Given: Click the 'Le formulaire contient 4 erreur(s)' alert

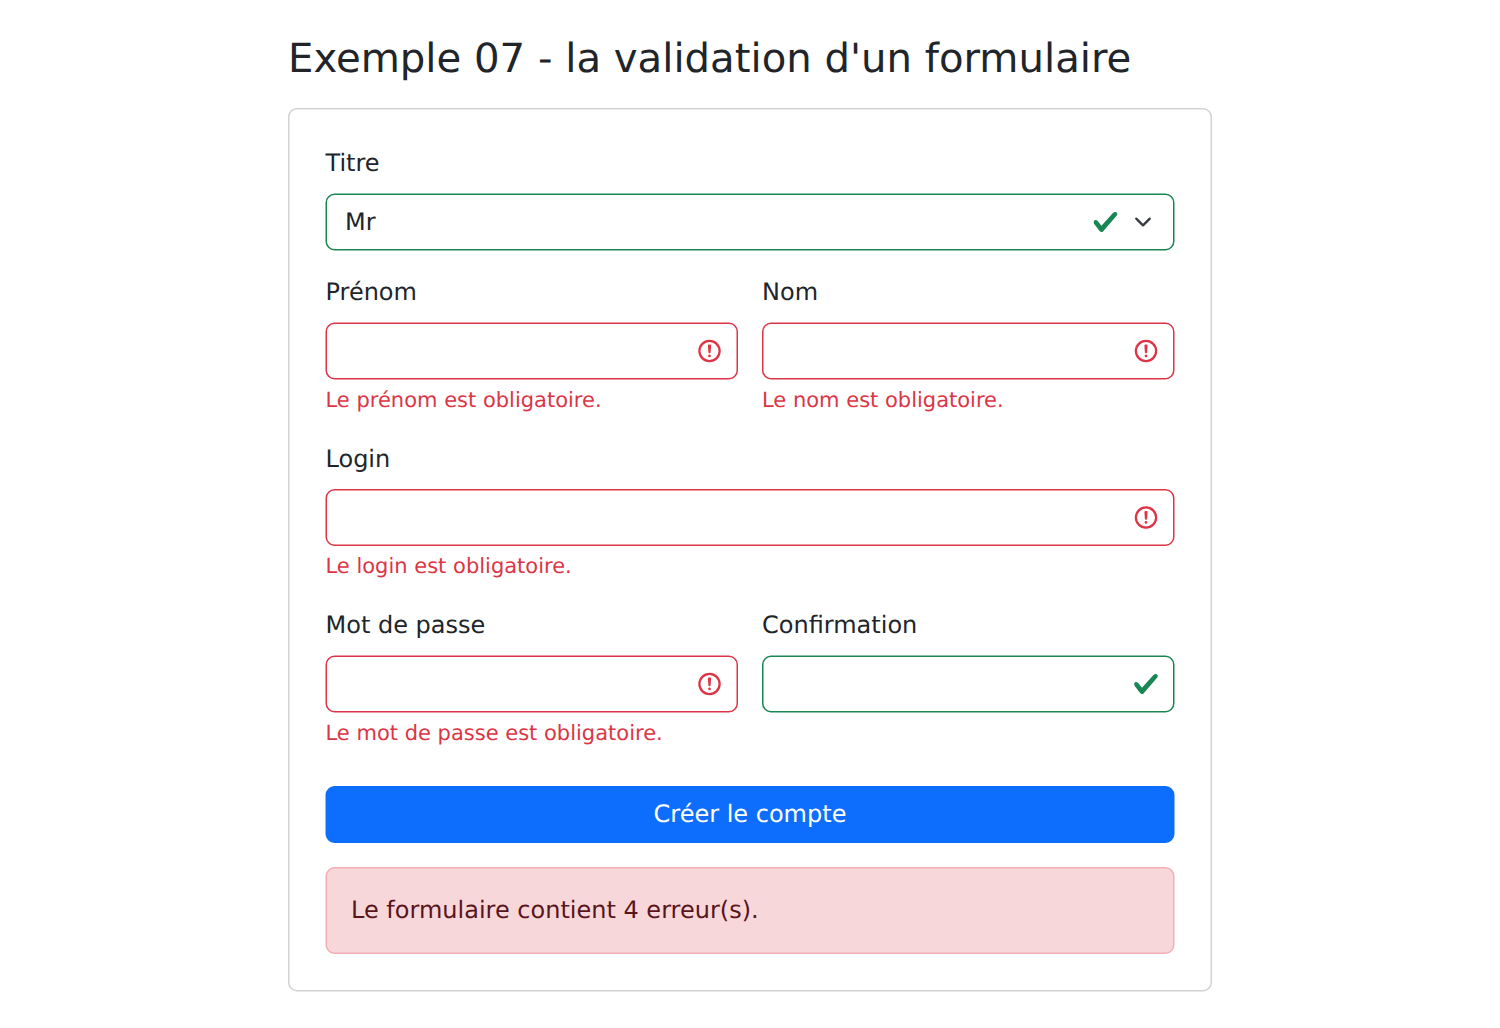Looking at the screenshot, I should pos(750,910).
